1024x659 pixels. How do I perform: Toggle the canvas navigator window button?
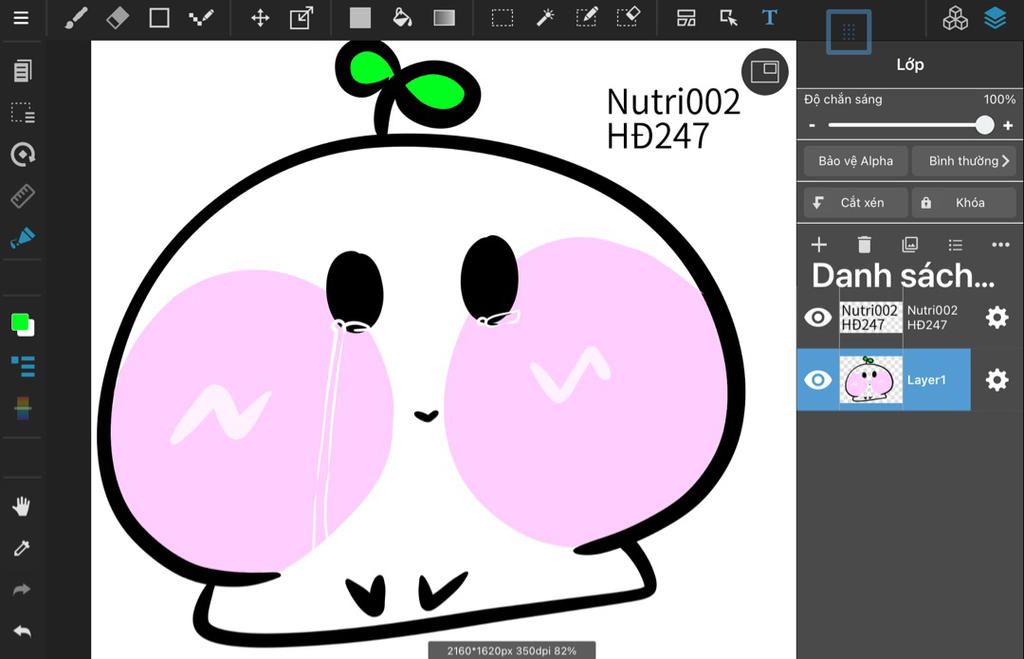click(765, 71)
